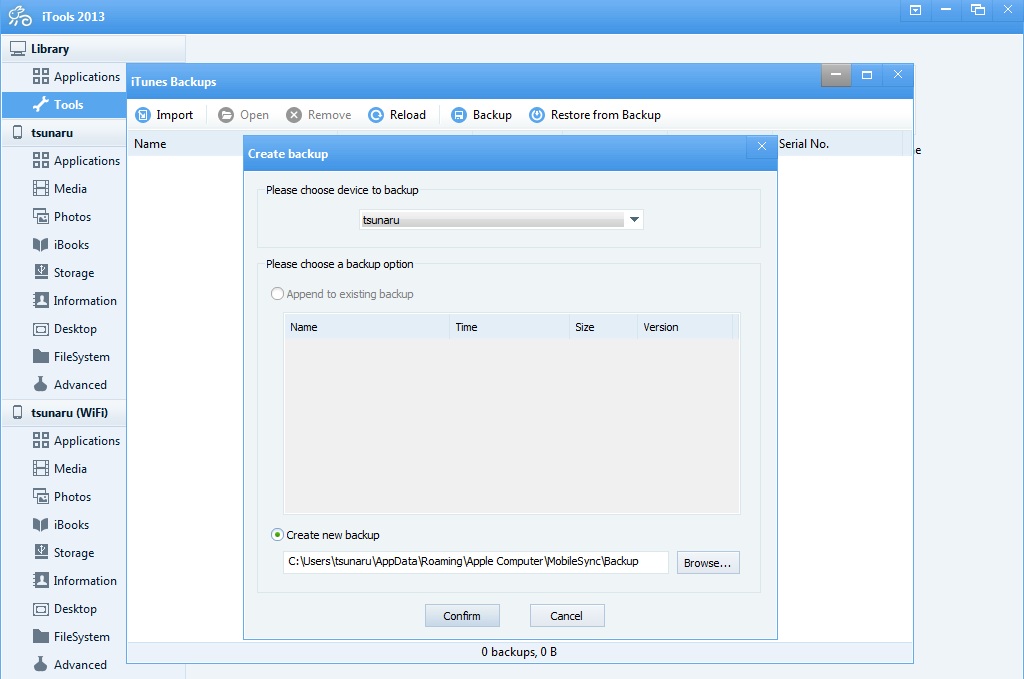The height and width of the screenshot is (679, 1024).
Task: Select the tsunaru (WiFi) device header
Action: pos(65,413)
